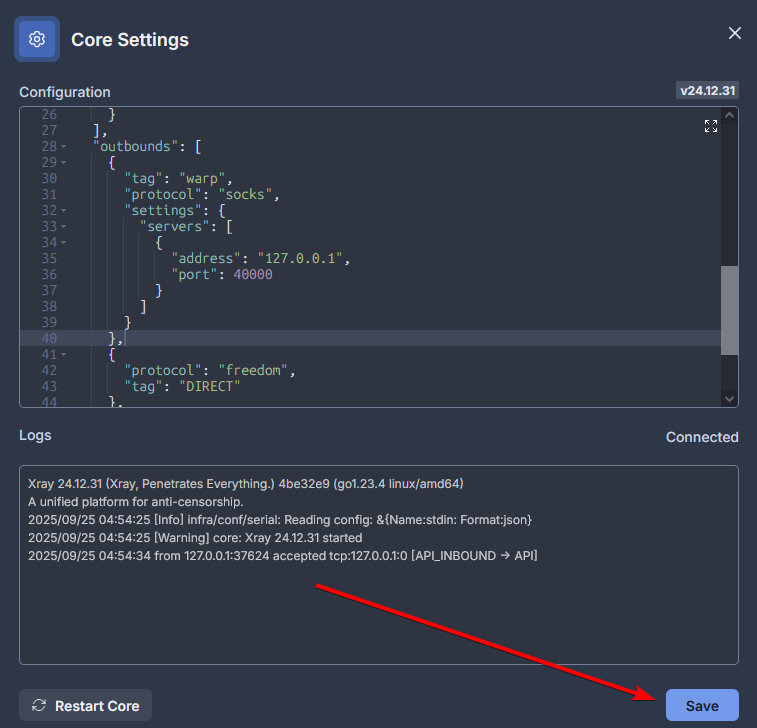Image resolution: width=757 pixels, height=728 pixels.
Task: Collapse the "outbounds" array at line 28
Action: [63, 147]
